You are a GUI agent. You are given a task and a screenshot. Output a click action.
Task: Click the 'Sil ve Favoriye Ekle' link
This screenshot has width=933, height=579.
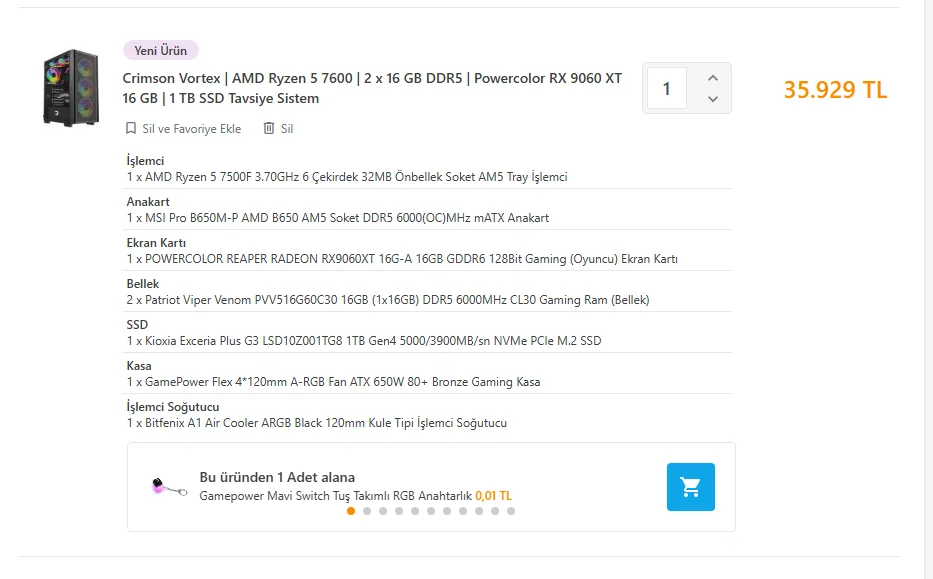[x=192, y=129]
